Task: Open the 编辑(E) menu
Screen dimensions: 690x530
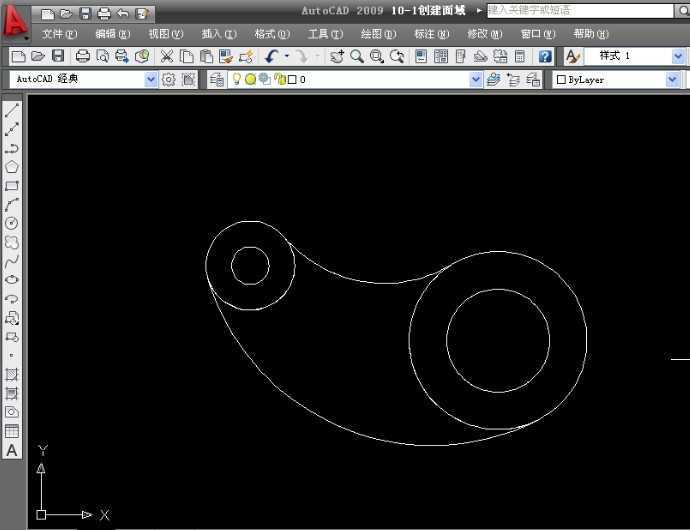Action: tap(113, 34)
